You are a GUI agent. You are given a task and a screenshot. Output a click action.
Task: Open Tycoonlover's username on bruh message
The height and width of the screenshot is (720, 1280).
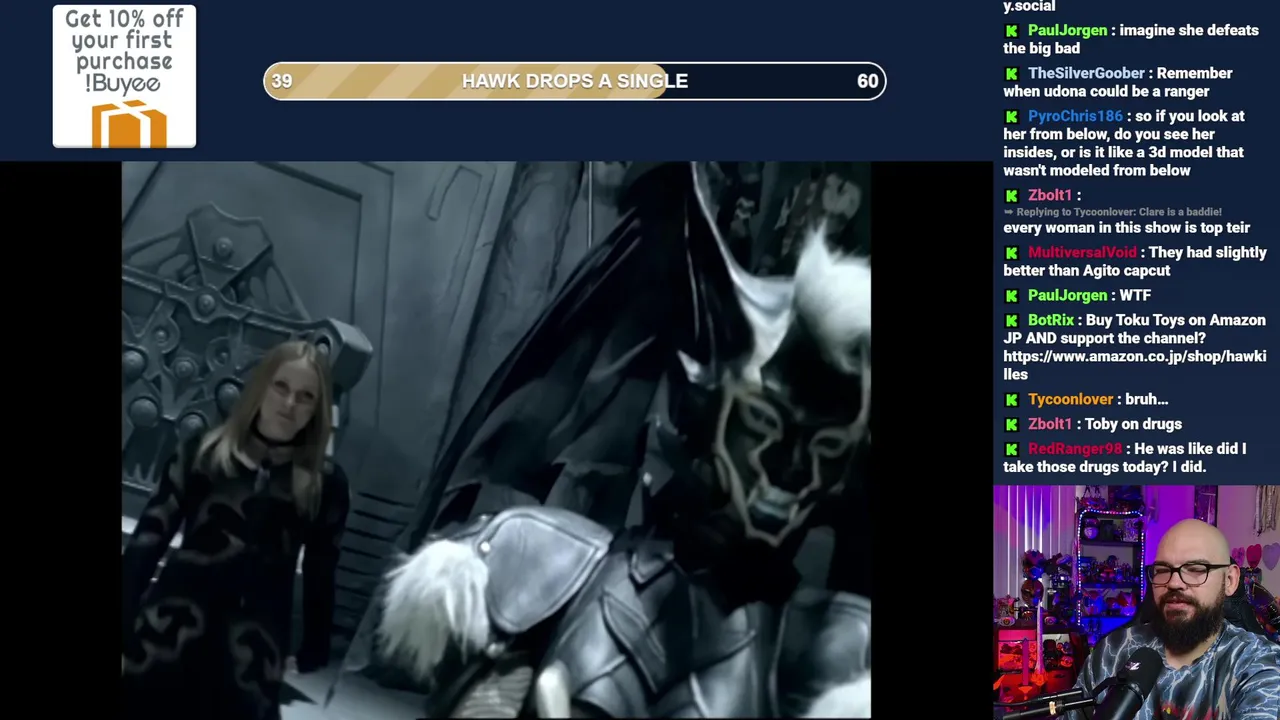point(1070,399)
